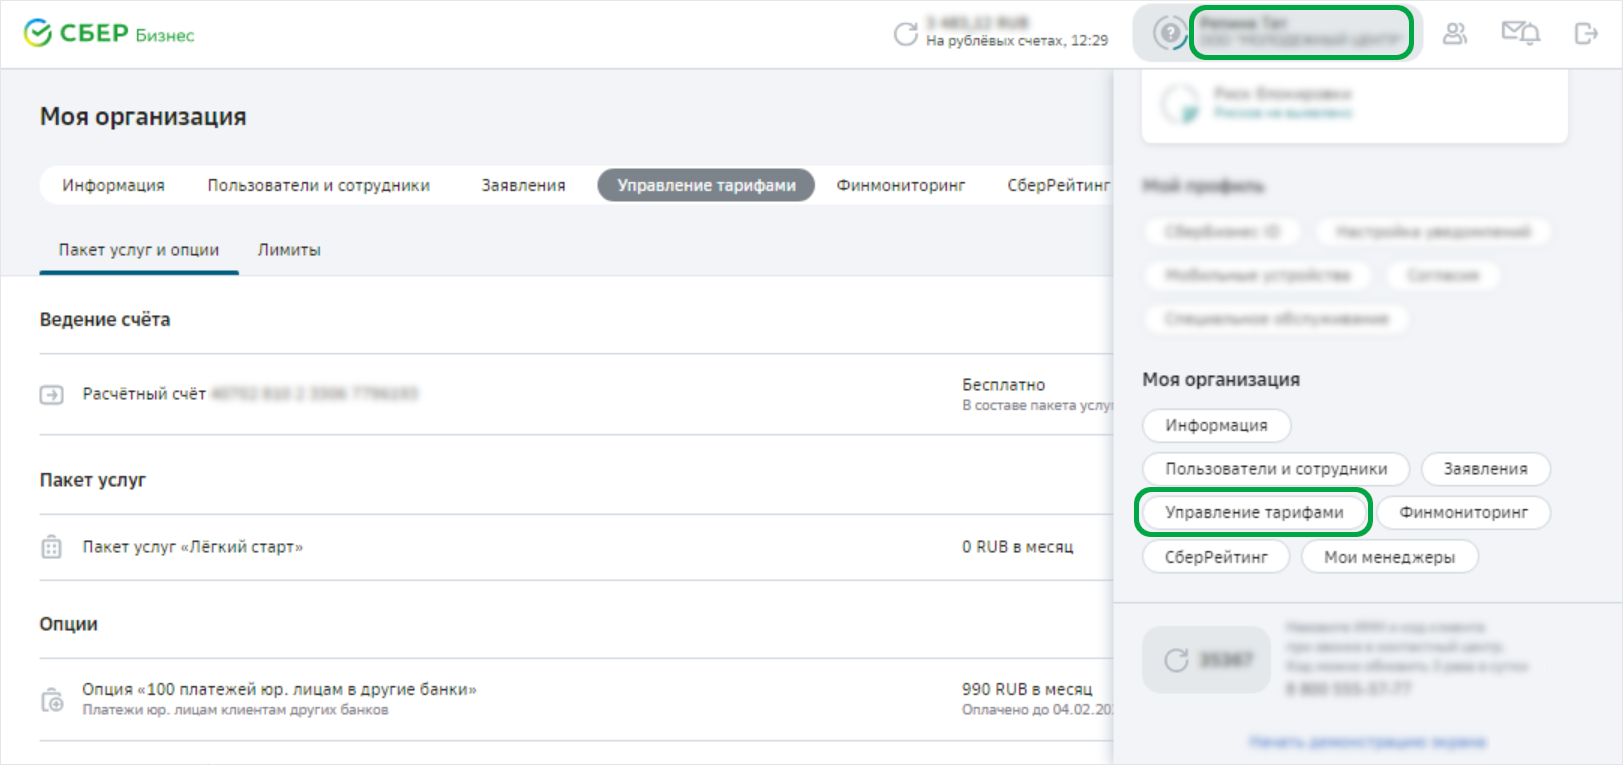The width and height of the screenshot is (1623, 765).
Task: Open Мои менеджеры in side panel
Action: coord(1389,557)
